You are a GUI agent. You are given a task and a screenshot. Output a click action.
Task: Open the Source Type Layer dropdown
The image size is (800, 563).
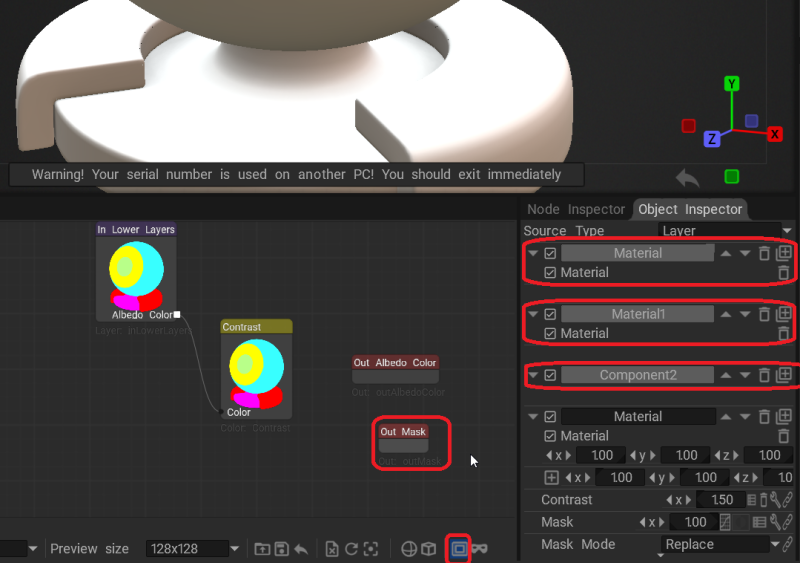pyautogui.click(x=725, y=231)
